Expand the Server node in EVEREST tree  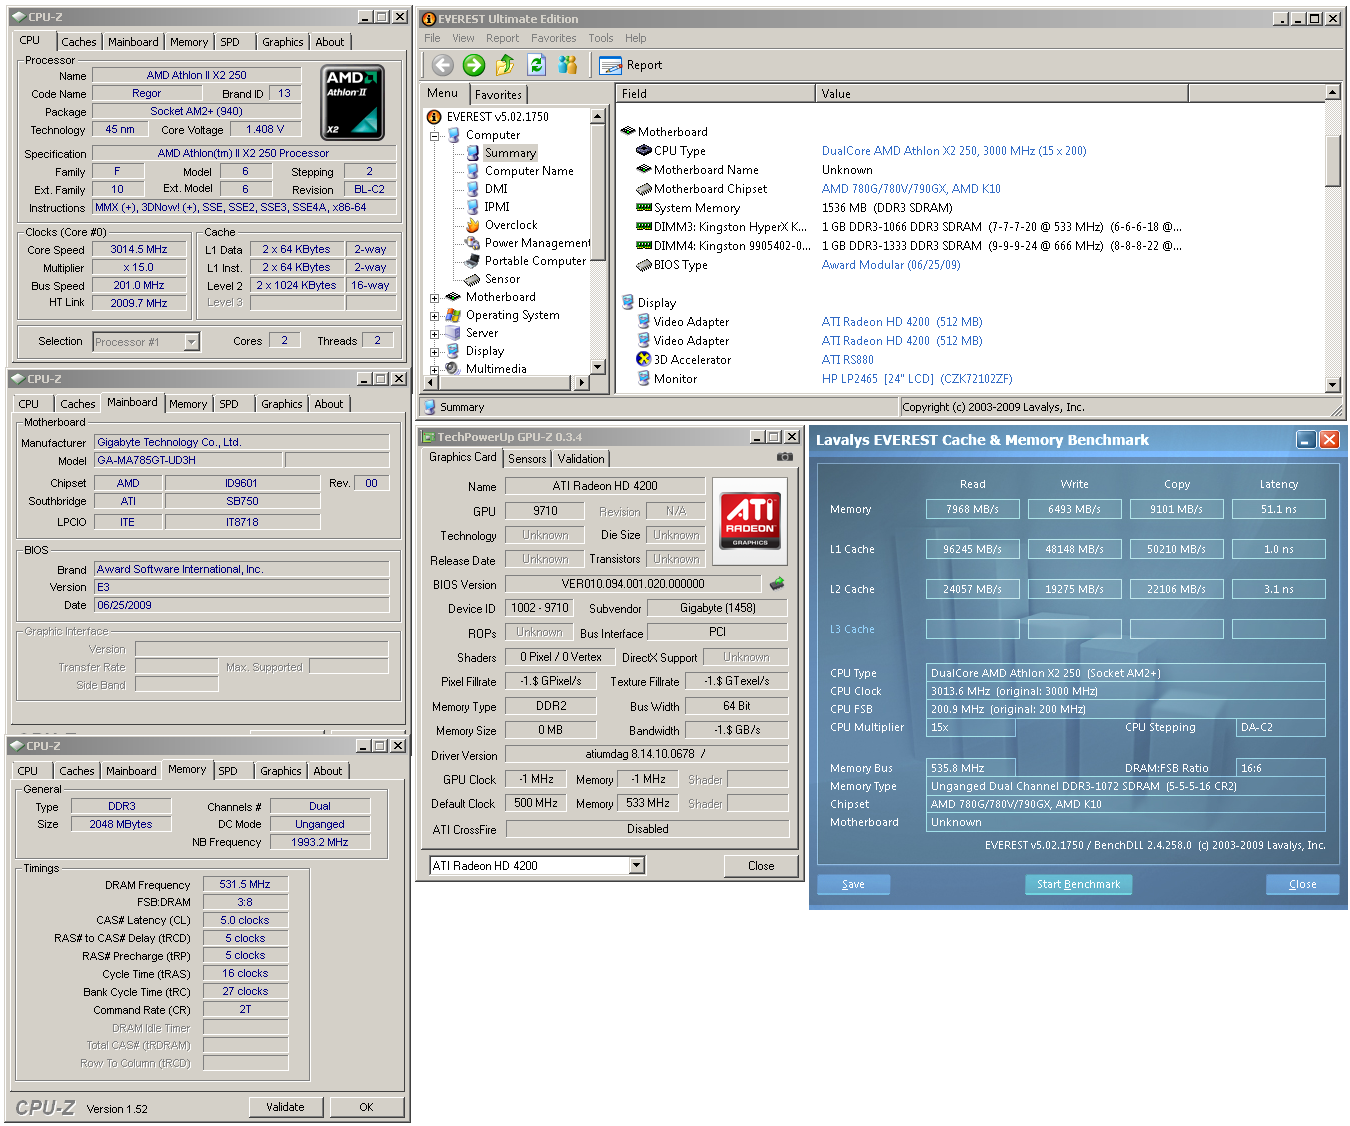click(434, 334)
